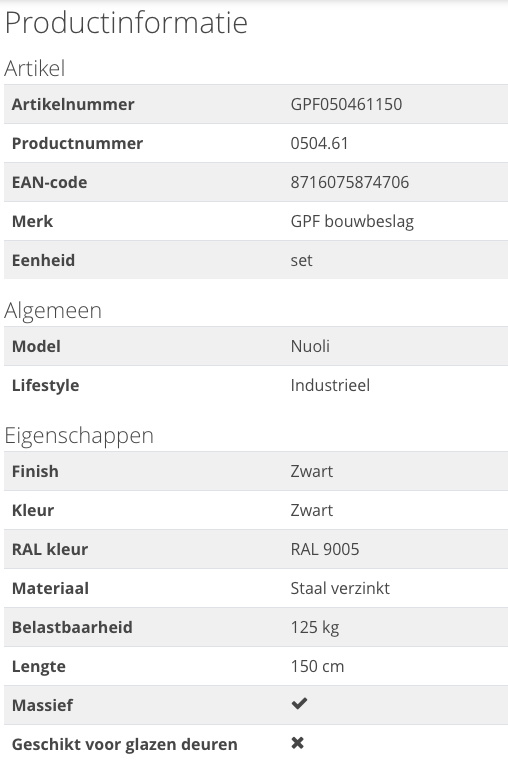Image resolution: width=508 pixels, height=760 pixels.
Task: Click the Nuoli model value
Action: pyautogui.click(x=310, y=346)
